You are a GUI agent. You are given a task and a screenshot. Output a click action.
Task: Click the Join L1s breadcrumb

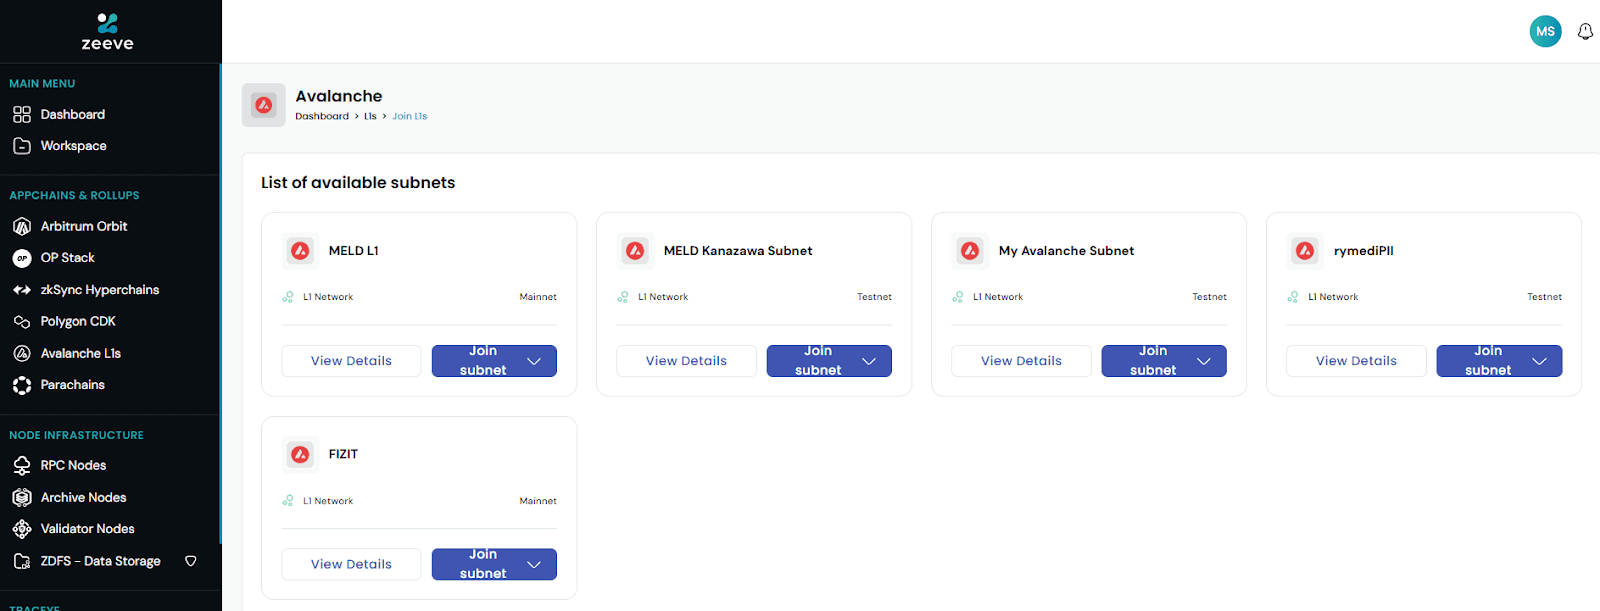tap(409, 116)
